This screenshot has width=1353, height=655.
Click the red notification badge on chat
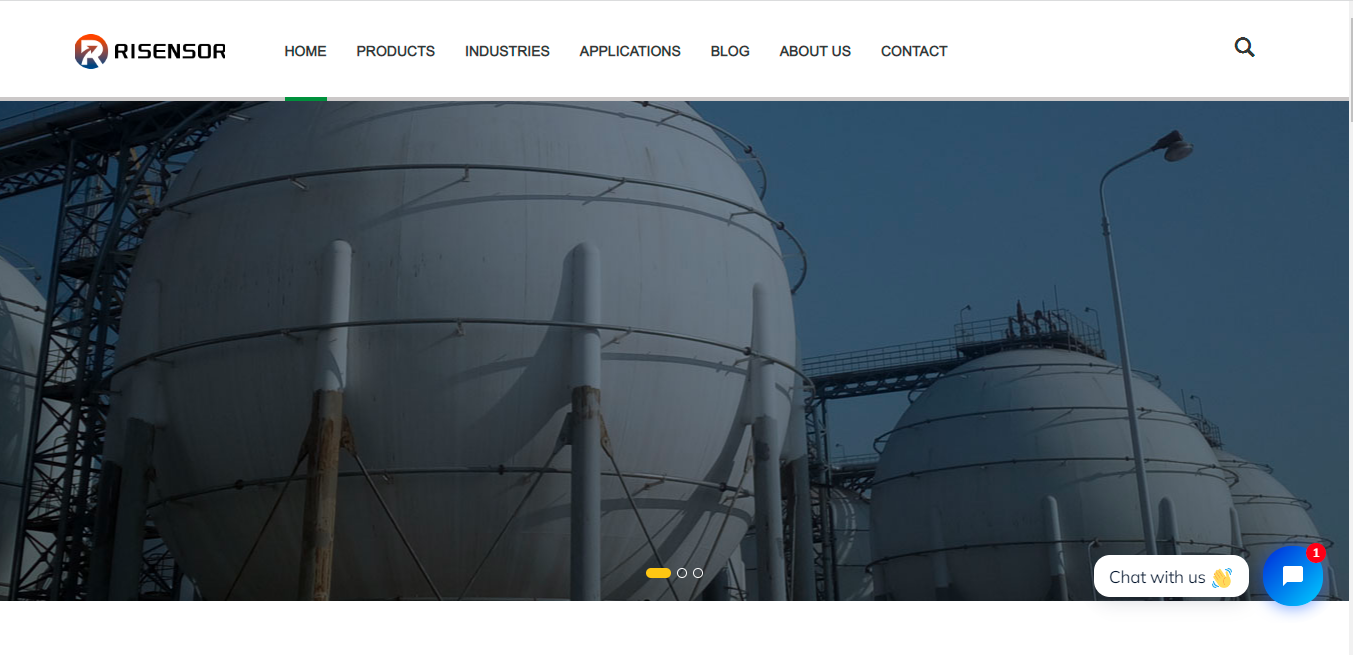1315,552
